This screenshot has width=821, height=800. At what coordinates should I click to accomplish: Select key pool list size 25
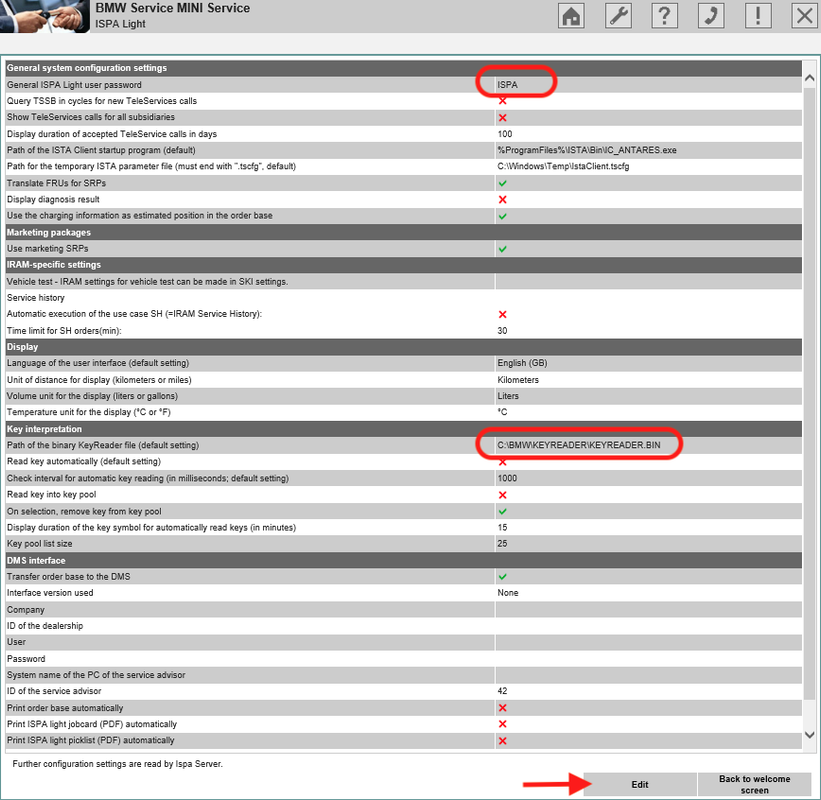pos(502,543)
